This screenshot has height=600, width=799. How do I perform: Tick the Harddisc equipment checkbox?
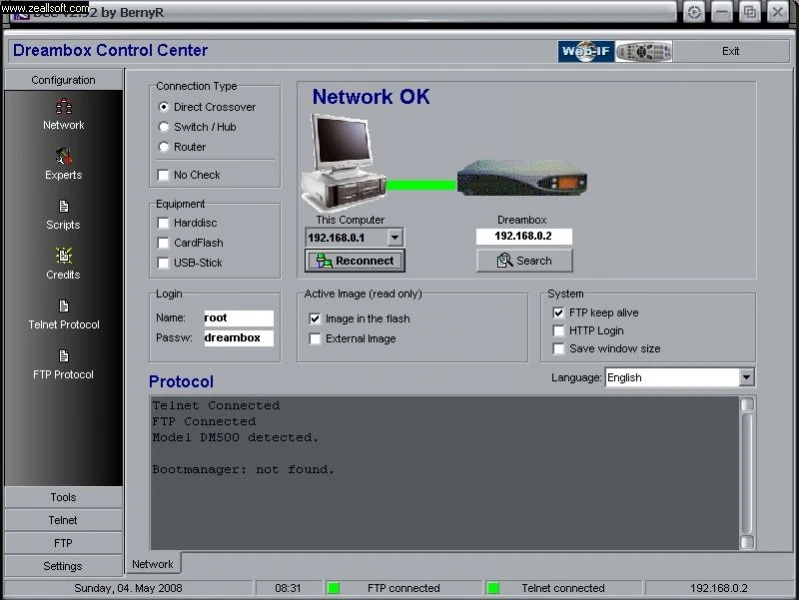pyautogui.click(x=164, y=223)
